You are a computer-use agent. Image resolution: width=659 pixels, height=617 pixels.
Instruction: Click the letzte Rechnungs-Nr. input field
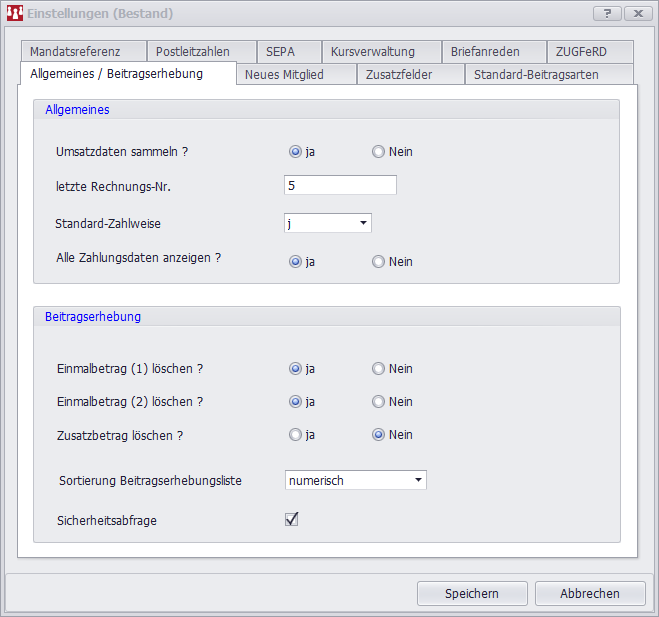coord(340,185)
